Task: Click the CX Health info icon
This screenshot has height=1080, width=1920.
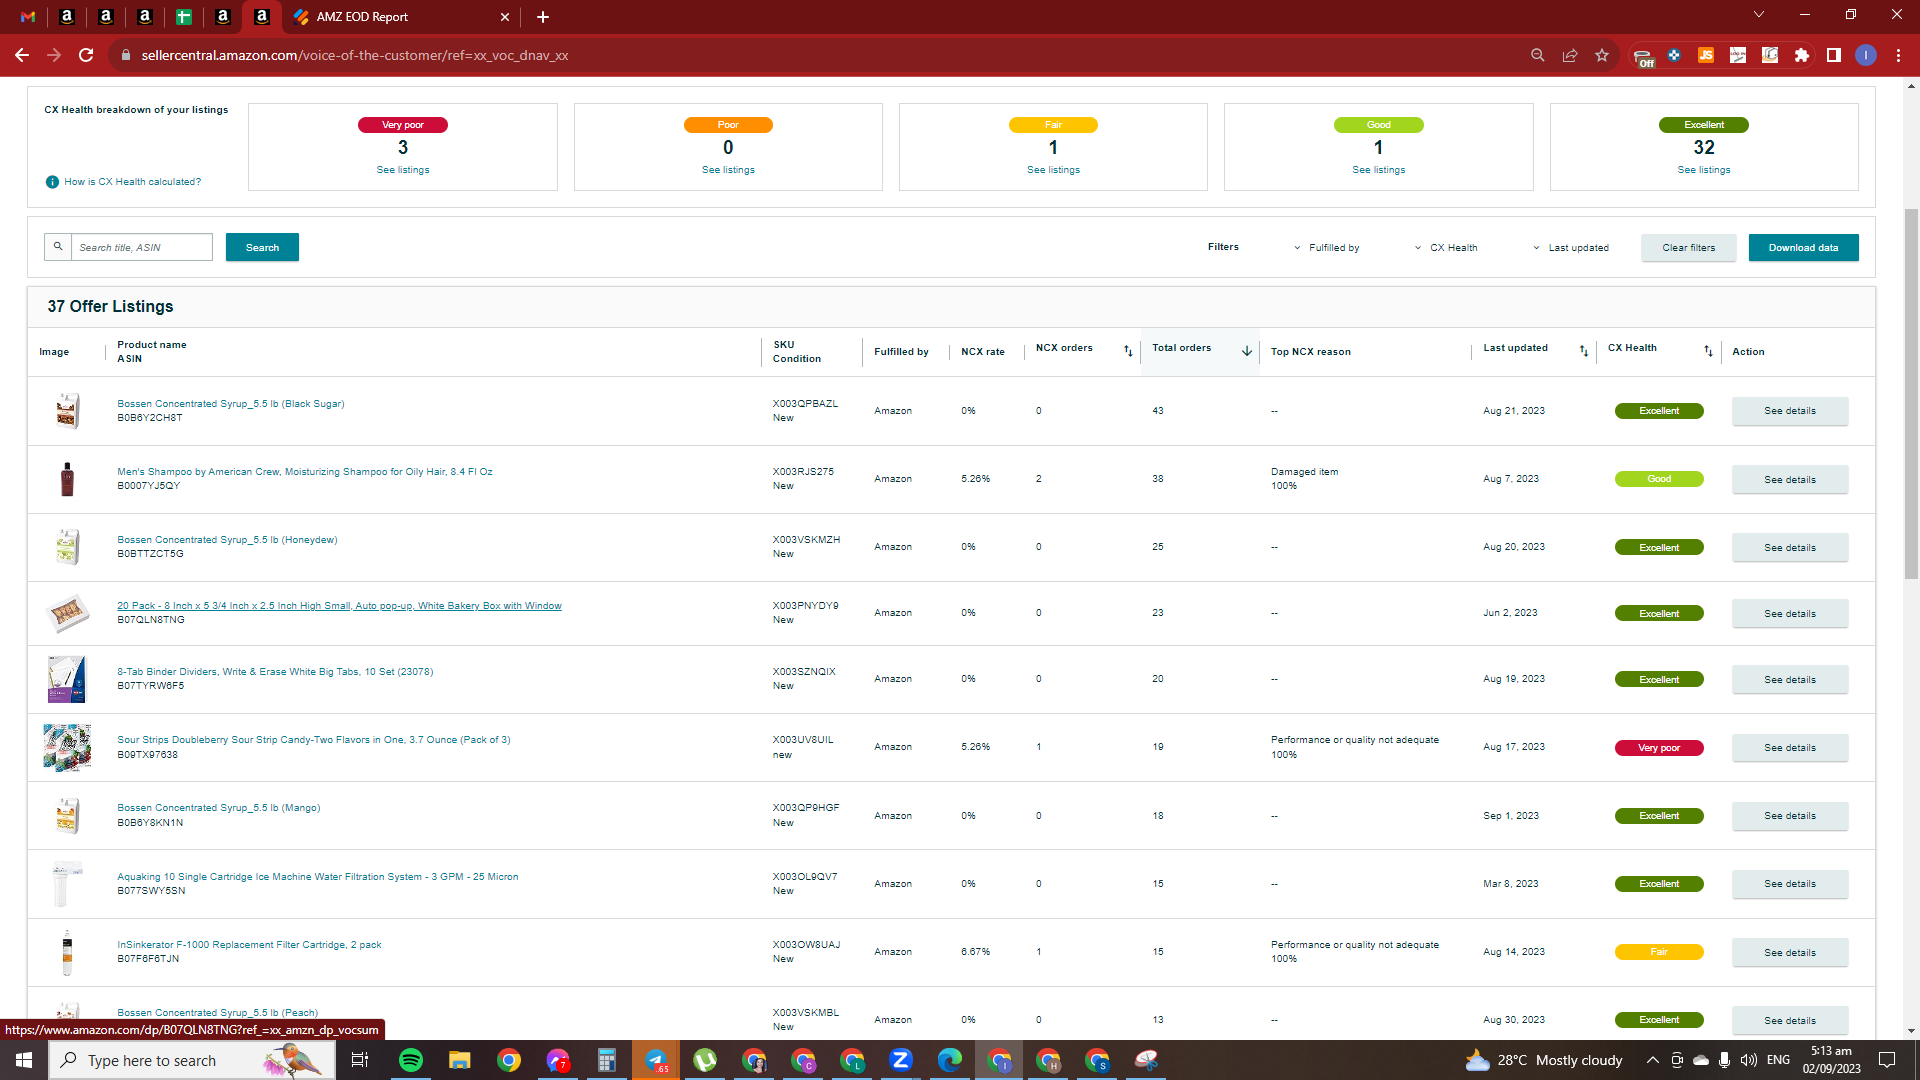Action: tap(52, 182)
